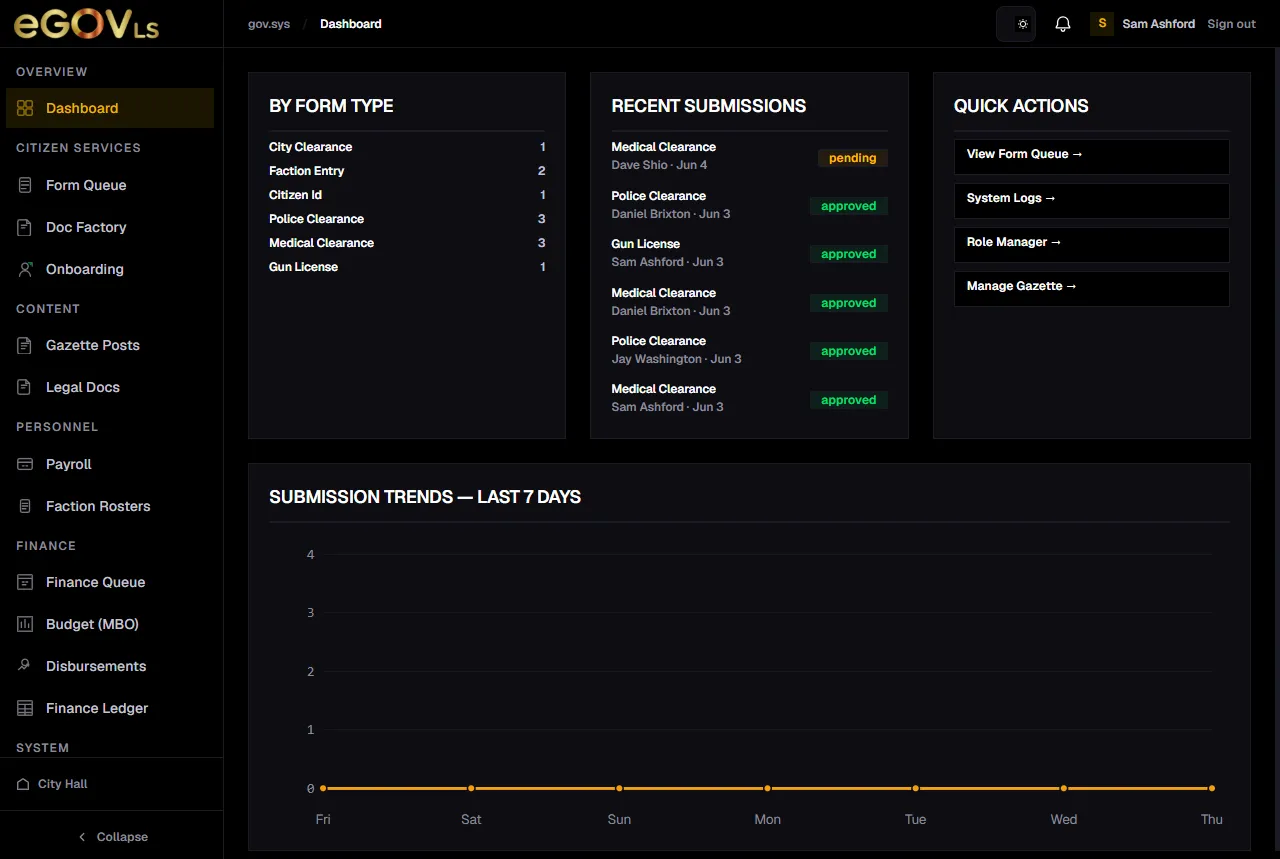Collapse the sidebar using the chevron
This screenshot has height=859, width=1280.
[82, 837]
